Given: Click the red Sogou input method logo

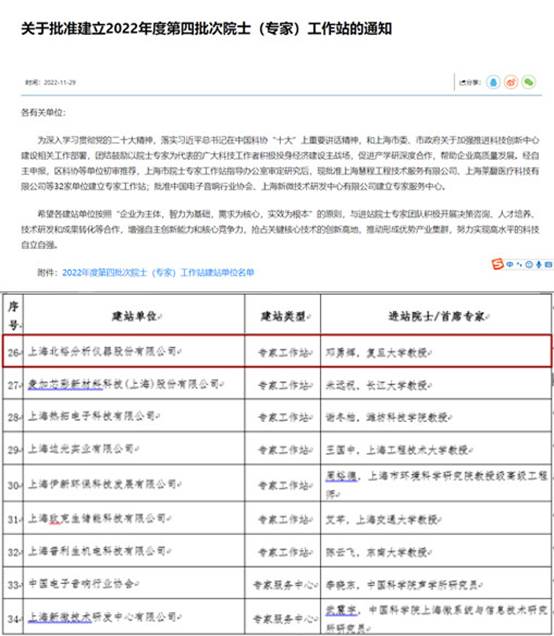Looking at the screenshot, I should click(497, 264).
